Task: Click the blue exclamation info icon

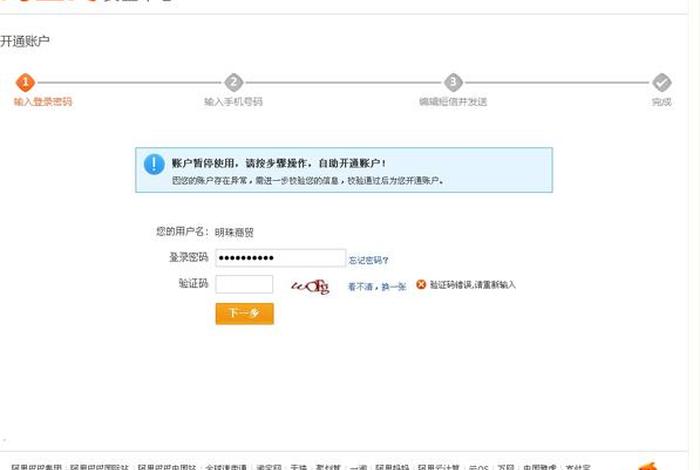Action: (154, 164)
